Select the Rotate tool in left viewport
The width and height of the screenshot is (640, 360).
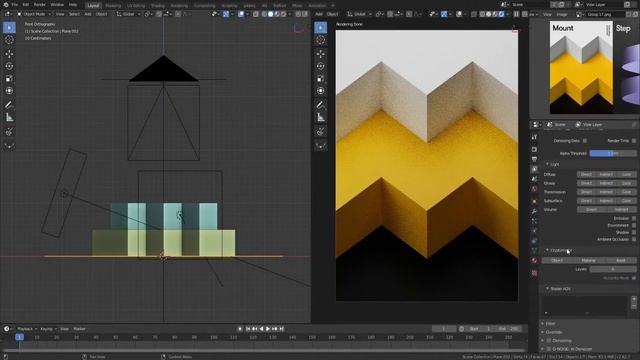9,66
